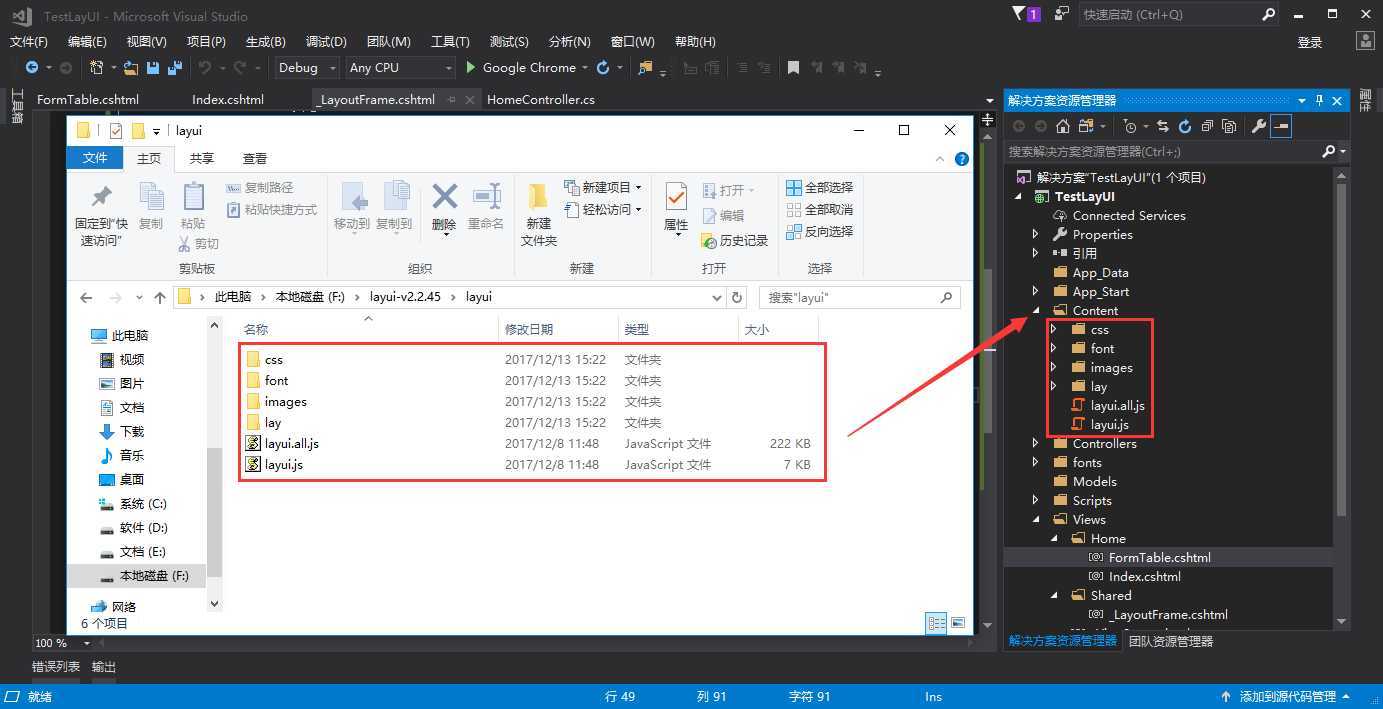This screenshot has height=709, width=1383.
Task: Toggle the pin on _LayoutFrame.cshtml tab
Action: tap(451, 100)
